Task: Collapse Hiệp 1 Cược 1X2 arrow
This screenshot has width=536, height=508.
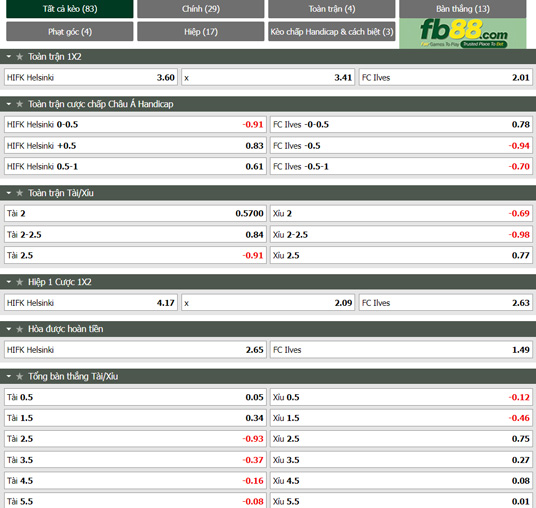Action: (x=9, y=282)
